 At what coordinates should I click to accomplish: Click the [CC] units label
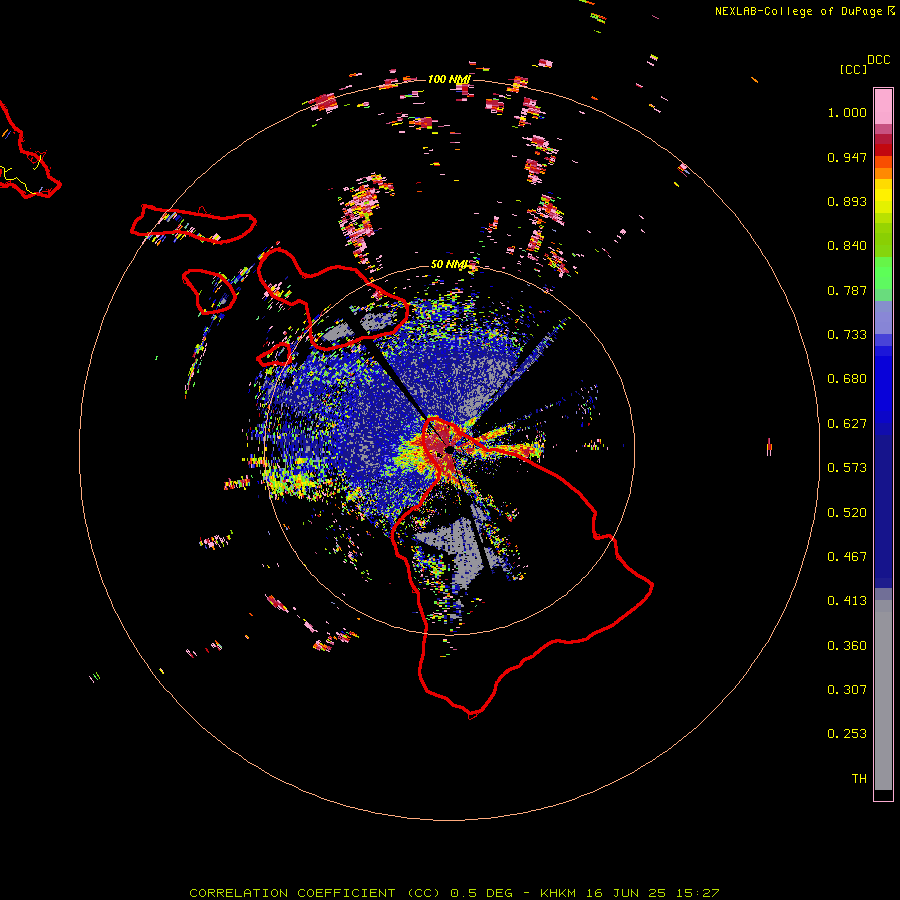click(854, 69)
